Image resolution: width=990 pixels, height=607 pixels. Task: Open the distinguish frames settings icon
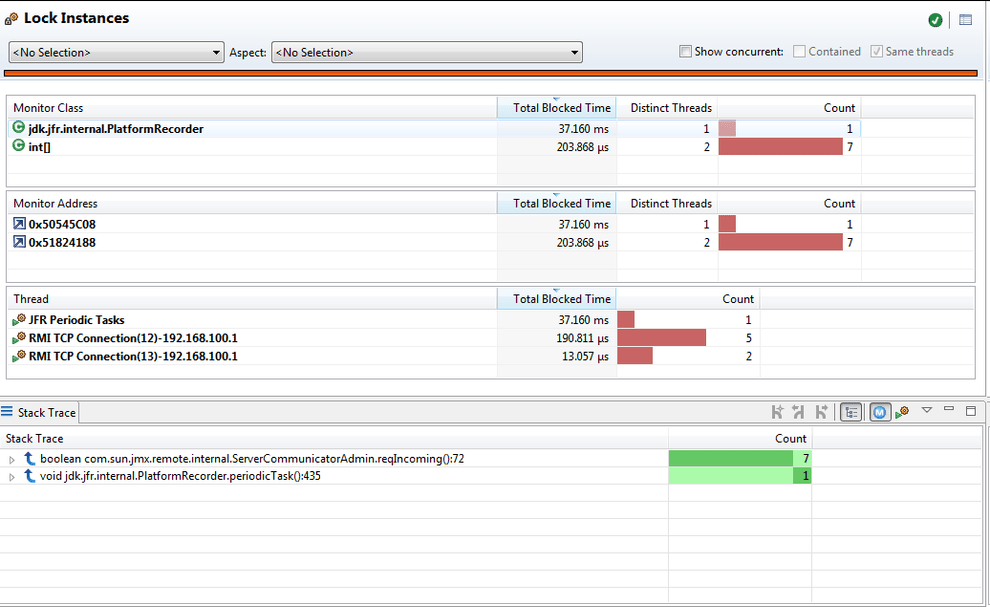[x=903, y=411]
